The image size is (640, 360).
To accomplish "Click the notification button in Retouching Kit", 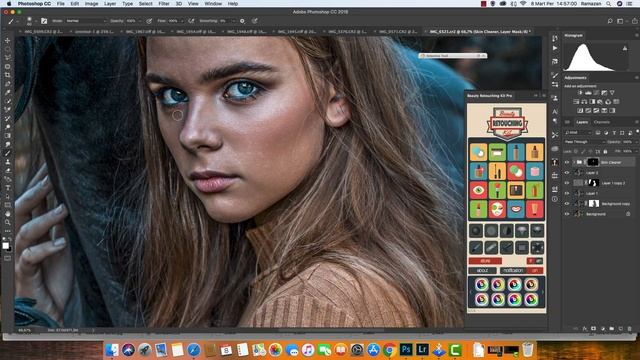I will [513, 270].
